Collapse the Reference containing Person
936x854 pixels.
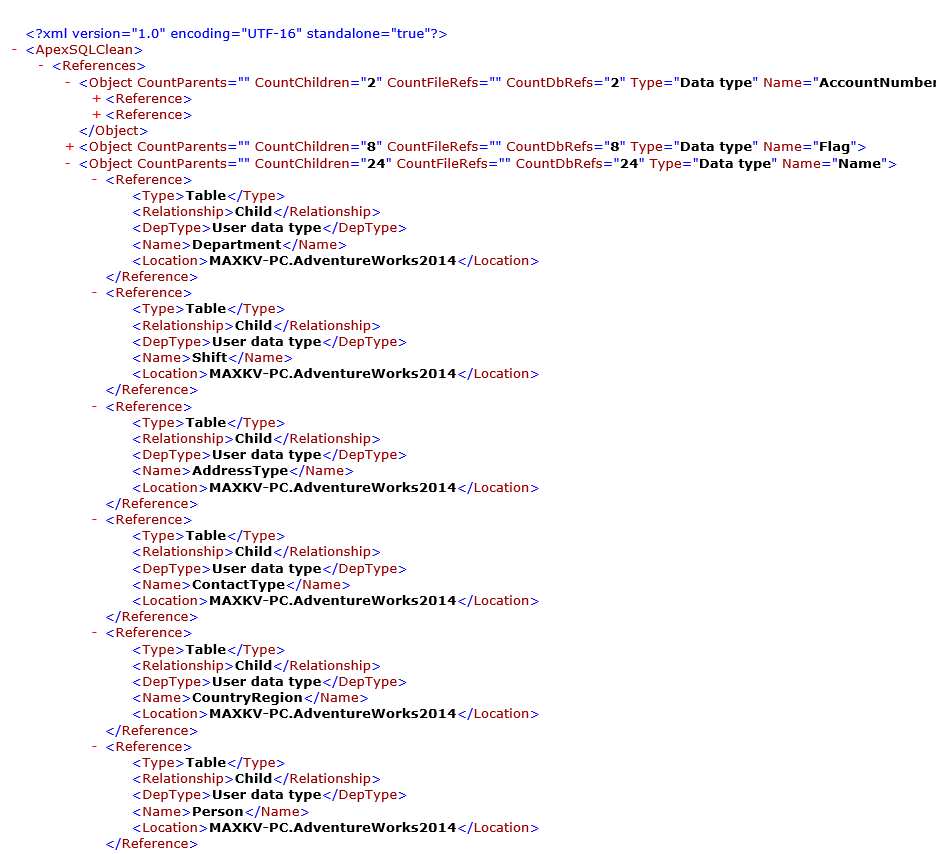tap(94, 747)
